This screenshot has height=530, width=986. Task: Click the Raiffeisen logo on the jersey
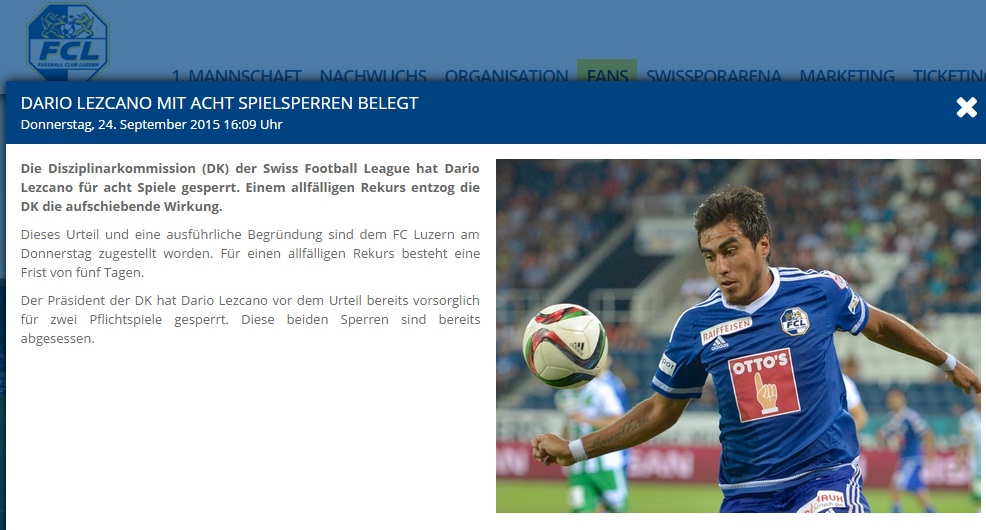725,331
